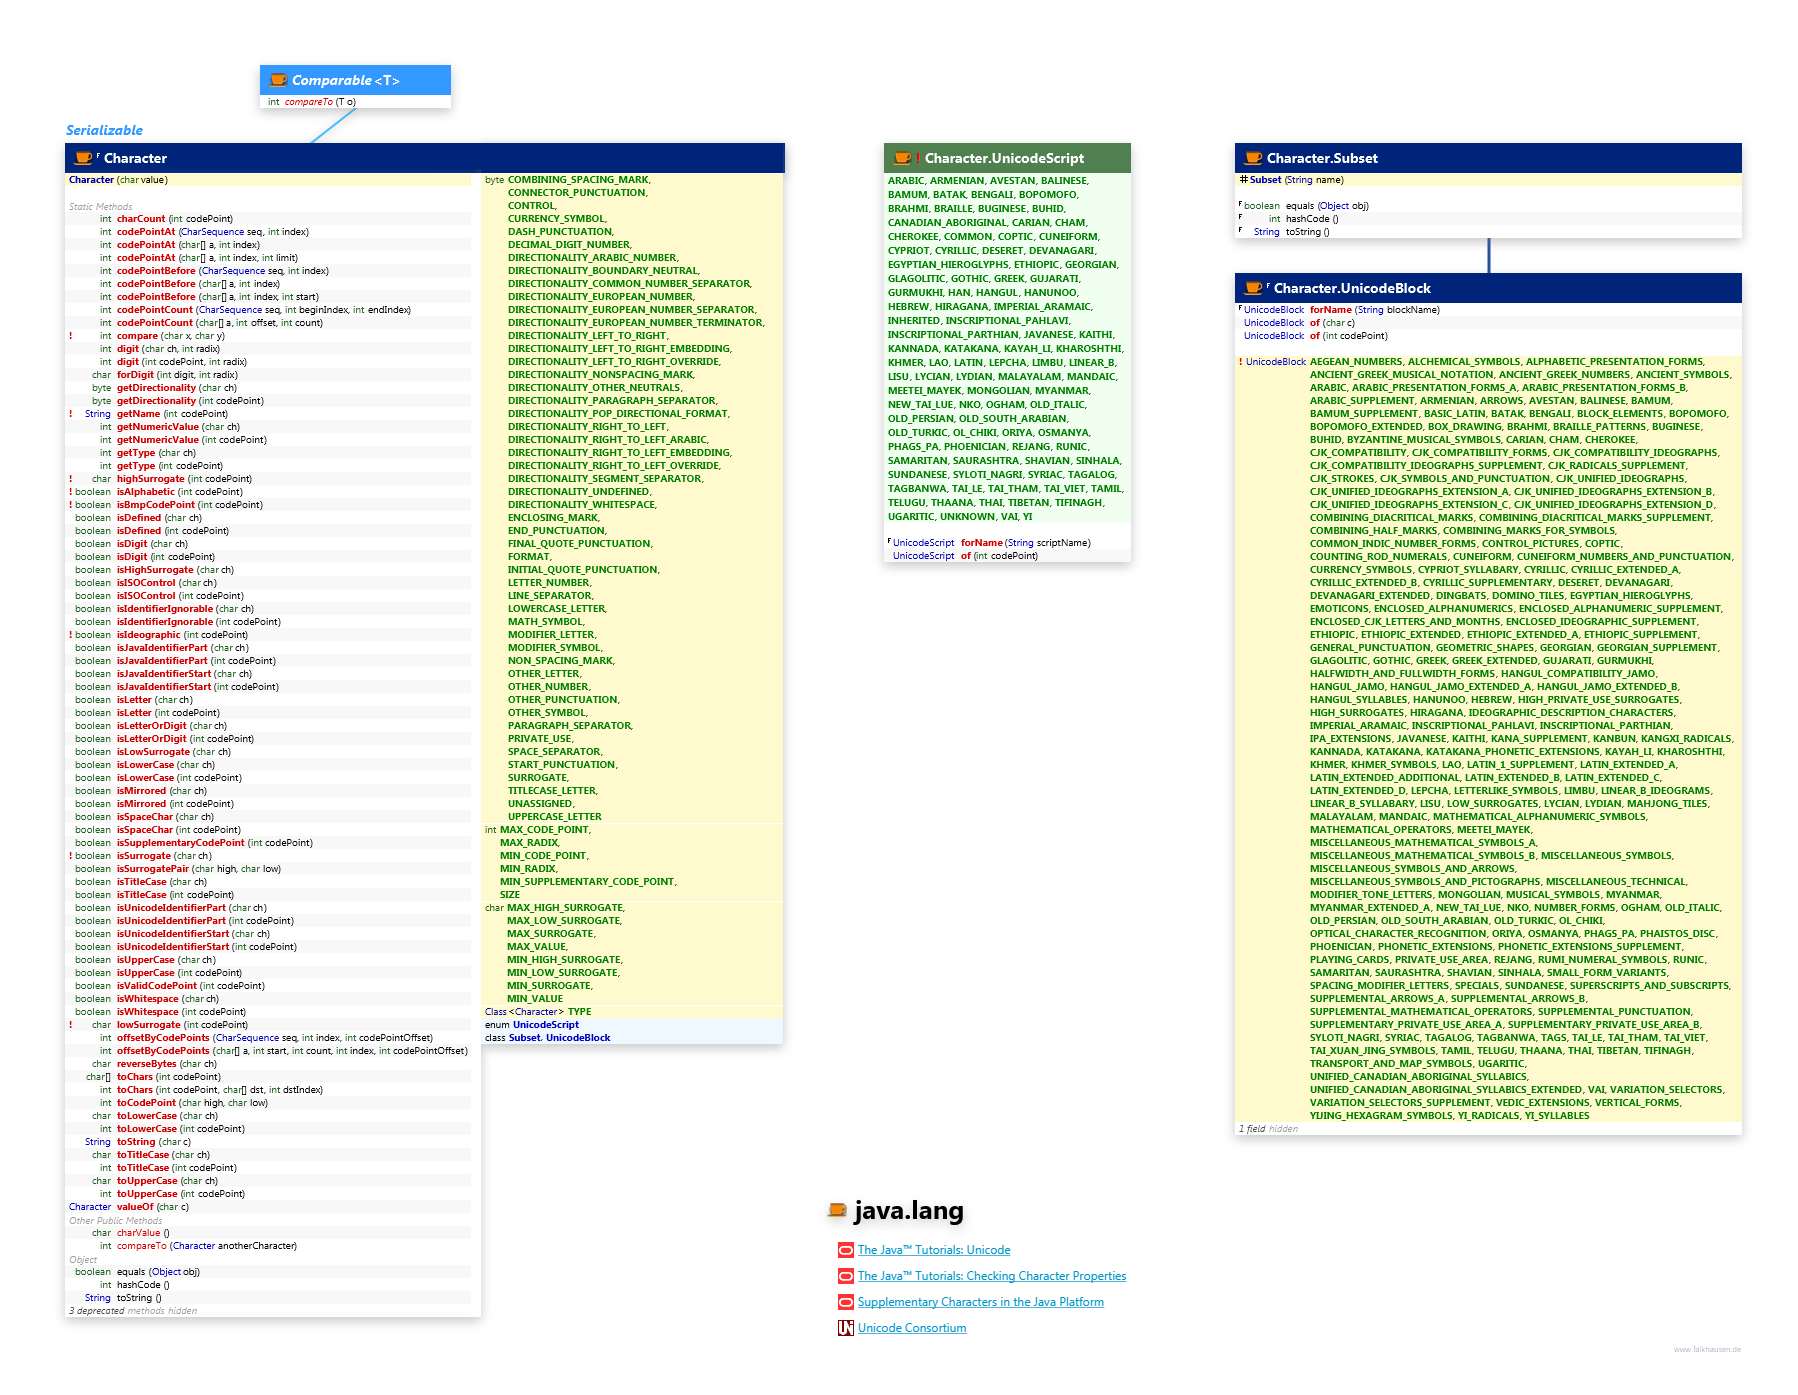Open the Unicode Consortium link
This screenshot has width=1798, height=1395.
click(x=912, y=1328)
